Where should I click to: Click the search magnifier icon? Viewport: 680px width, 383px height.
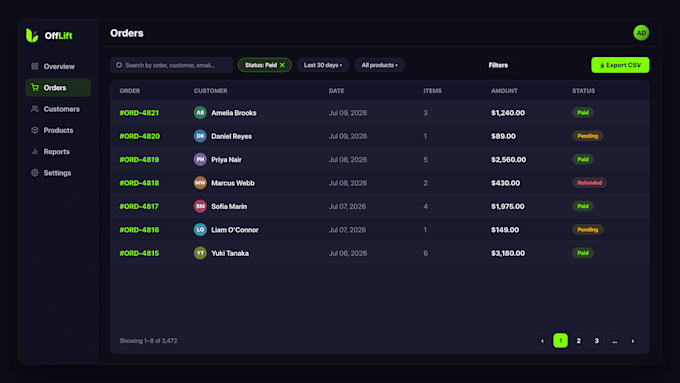pos(119,65)
